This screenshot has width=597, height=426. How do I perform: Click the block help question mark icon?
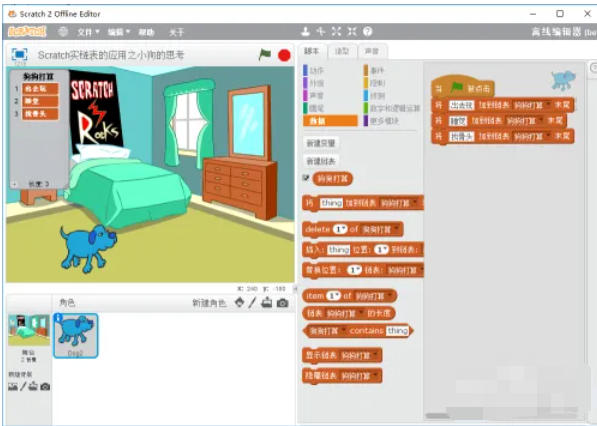(367, 32)
